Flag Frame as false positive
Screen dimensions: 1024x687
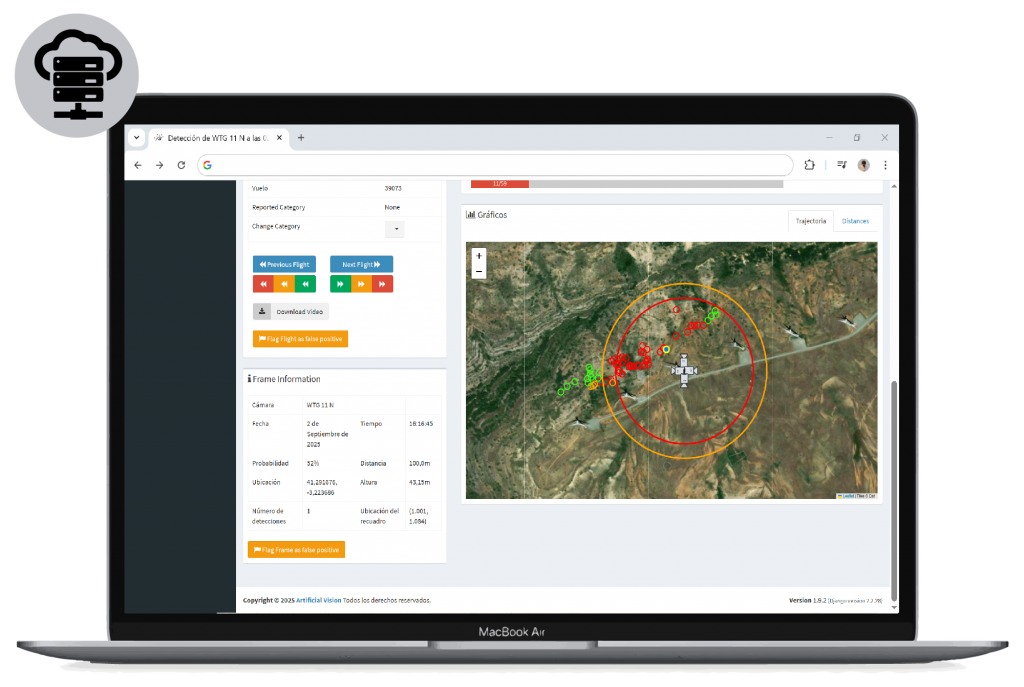click(x=296, y=550)
